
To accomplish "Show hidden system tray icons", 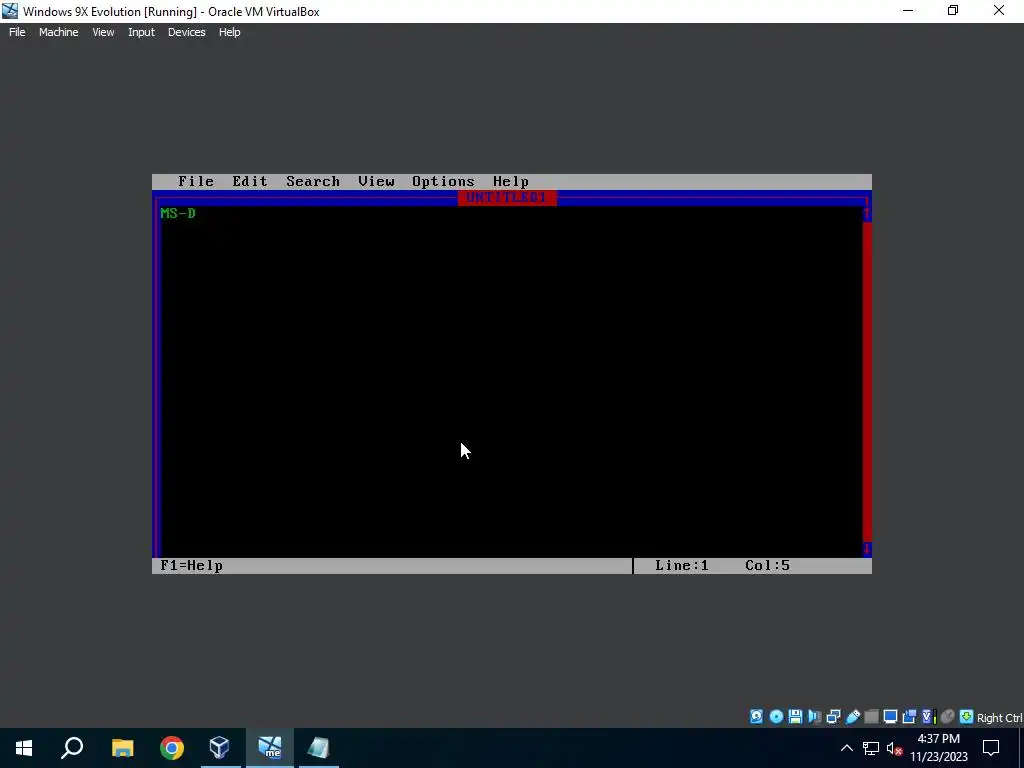I will point(846,748).
